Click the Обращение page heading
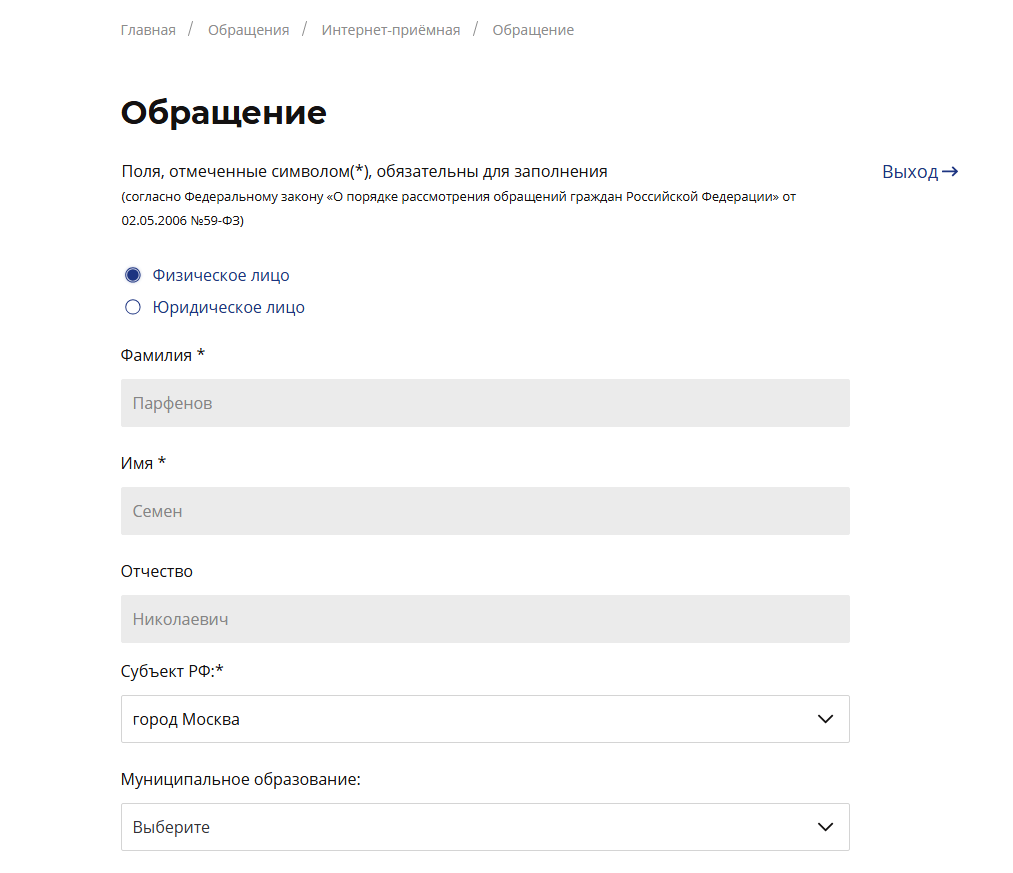1013x873 pixels. [x=223, y=112]
